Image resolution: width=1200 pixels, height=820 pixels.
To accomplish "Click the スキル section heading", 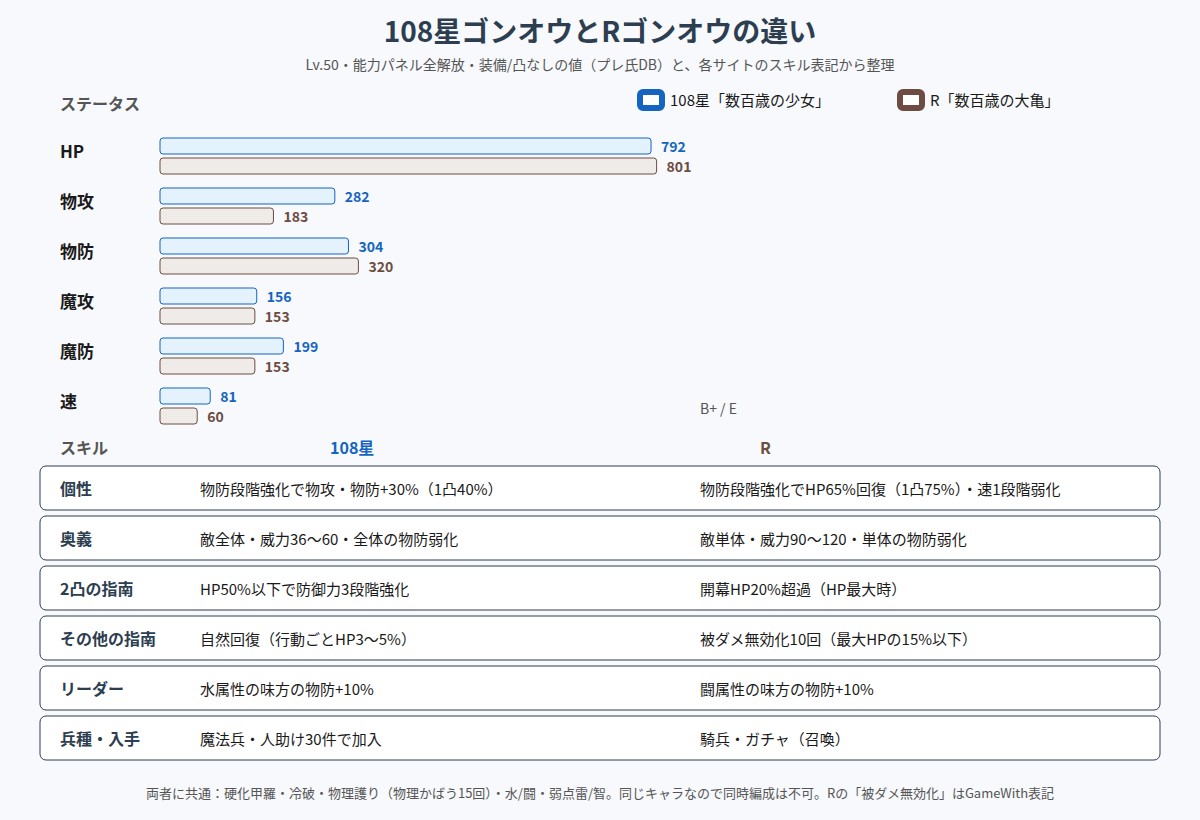I will click(x=84, y=449).
